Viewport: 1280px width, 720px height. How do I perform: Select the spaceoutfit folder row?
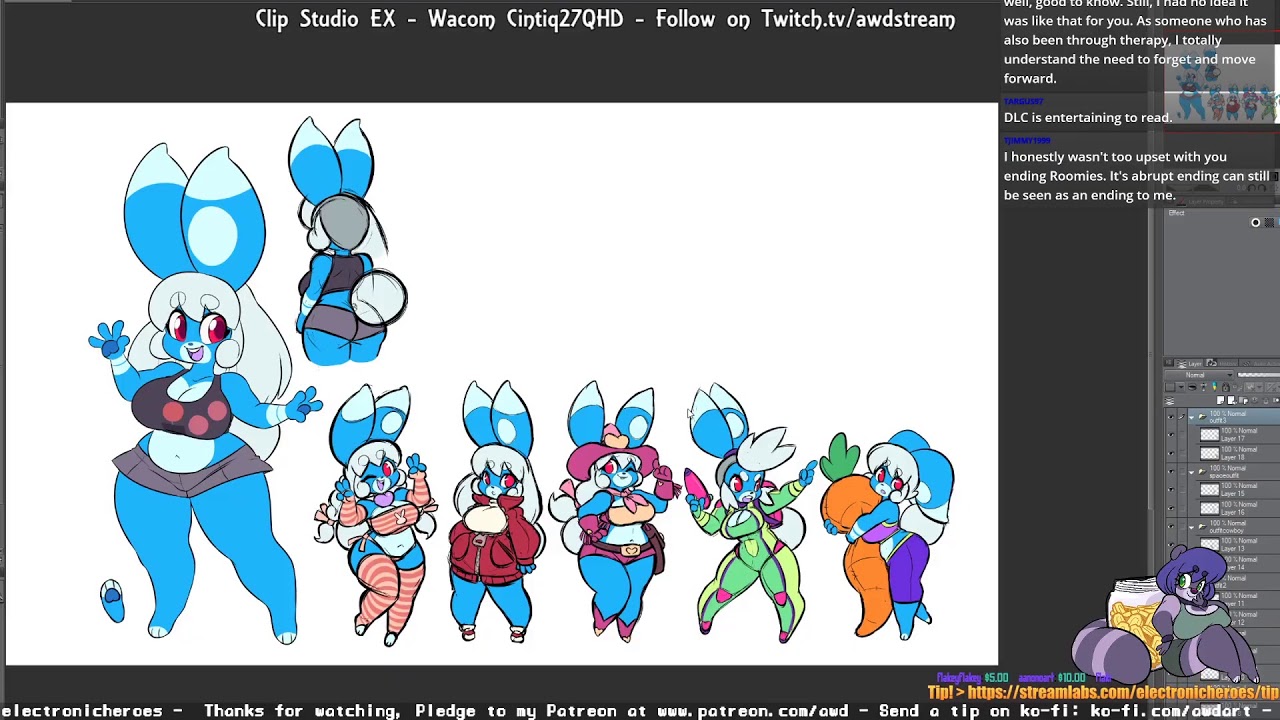point(1233,471)
